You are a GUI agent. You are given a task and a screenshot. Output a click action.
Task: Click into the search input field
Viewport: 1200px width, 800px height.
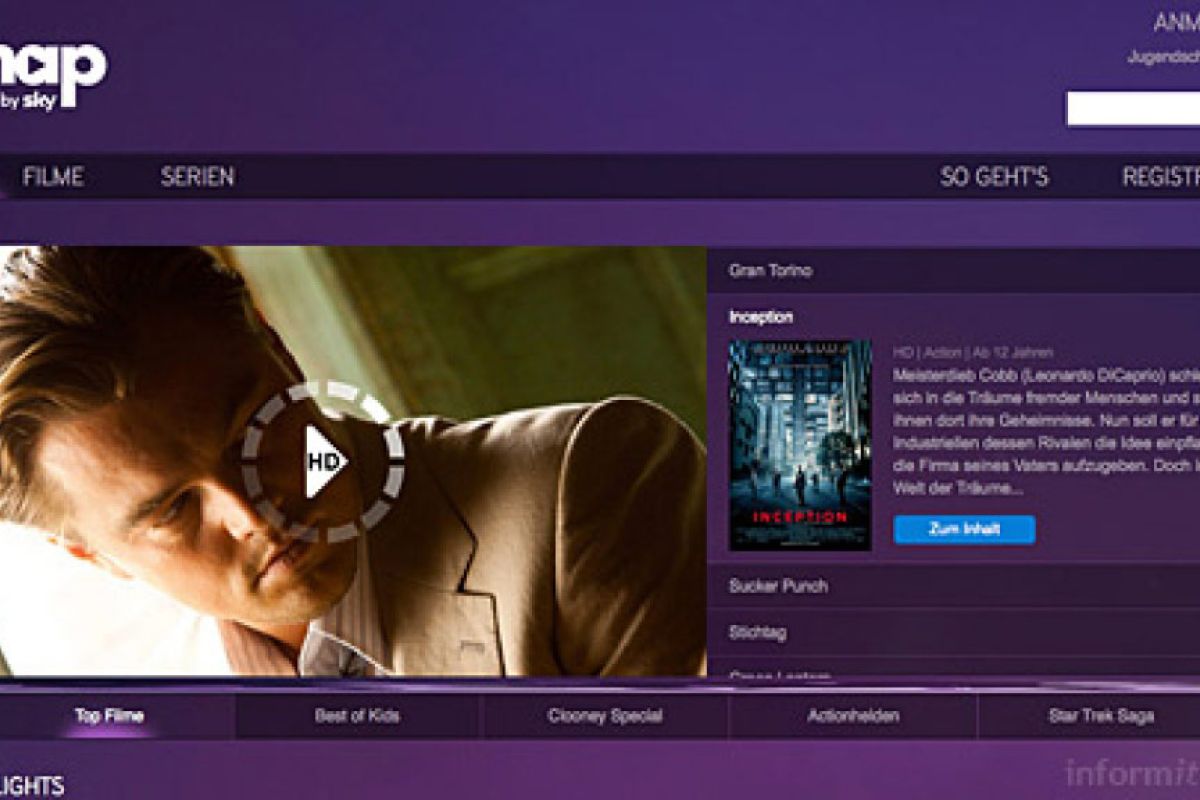[x=1132, y=109]
